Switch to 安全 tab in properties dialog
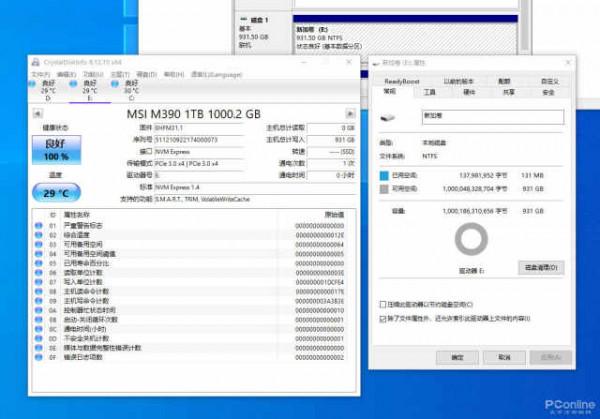600x419 pixels. 548,92
